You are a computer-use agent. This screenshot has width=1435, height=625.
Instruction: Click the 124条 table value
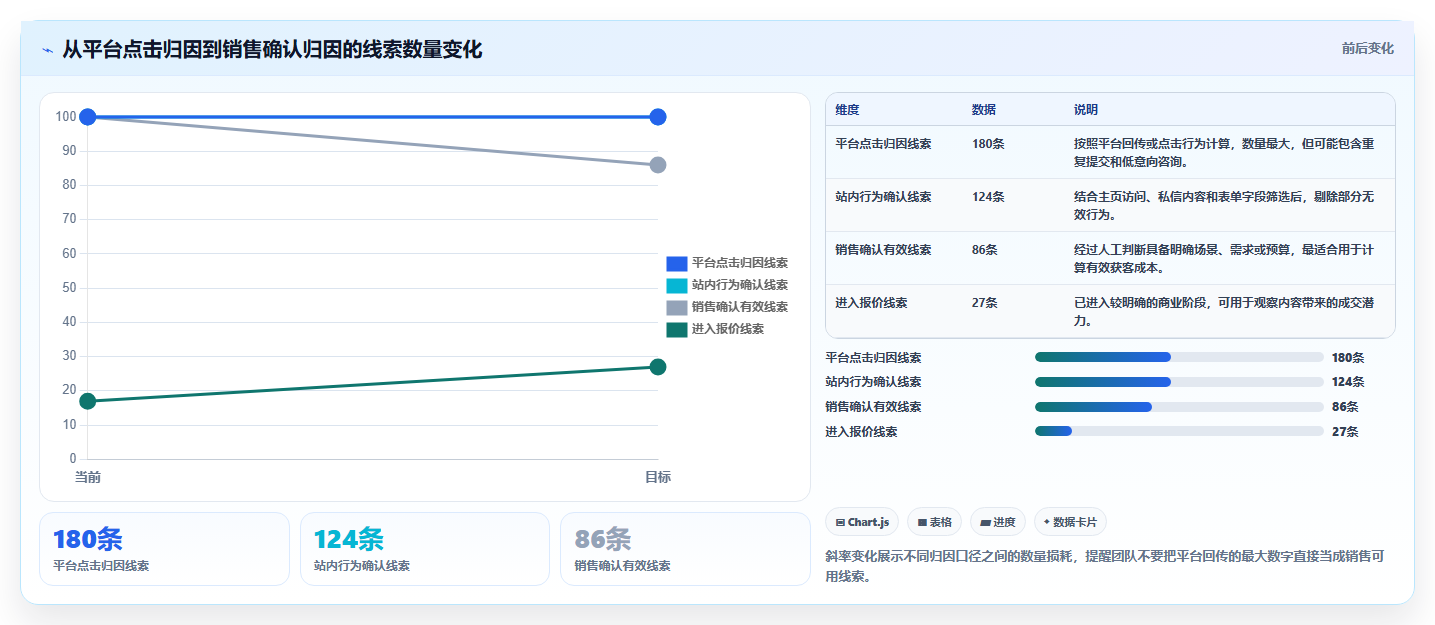(988, 197)
